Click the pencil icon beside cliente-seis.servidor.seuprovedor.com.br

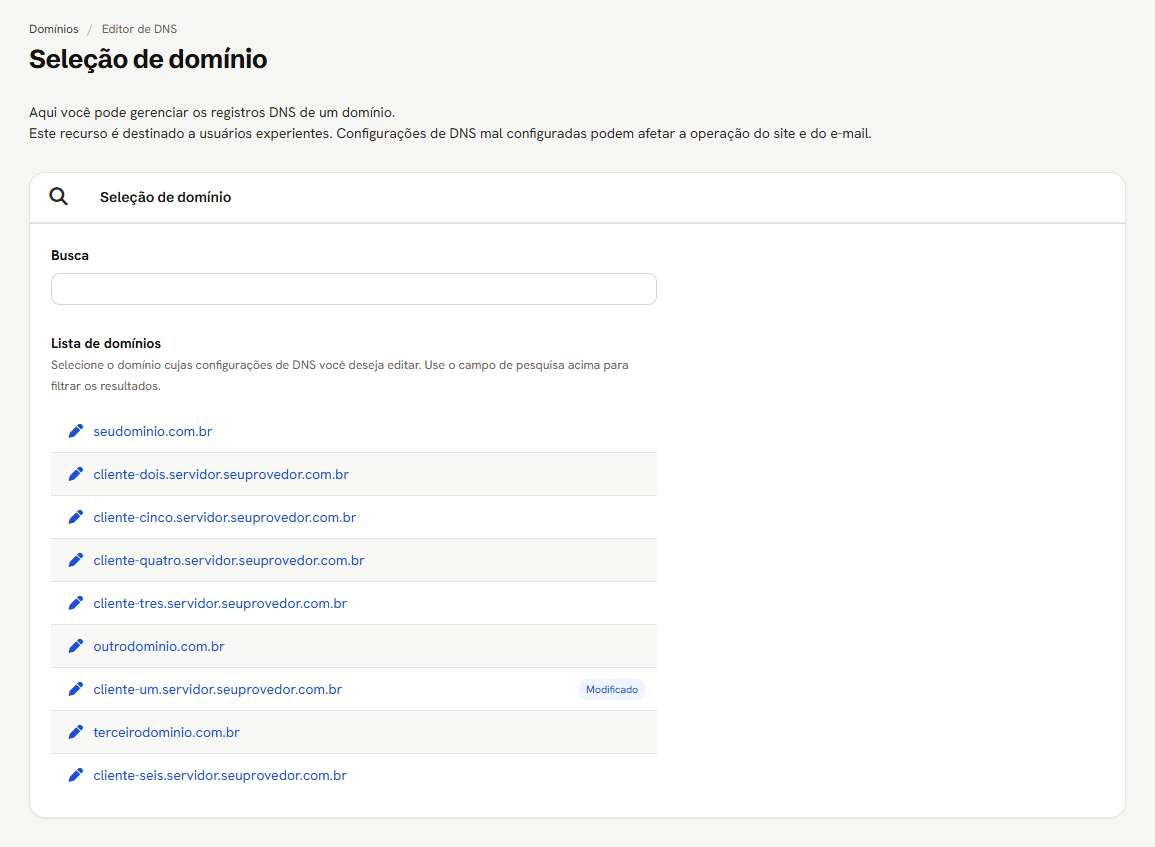[x=76, y=776]
